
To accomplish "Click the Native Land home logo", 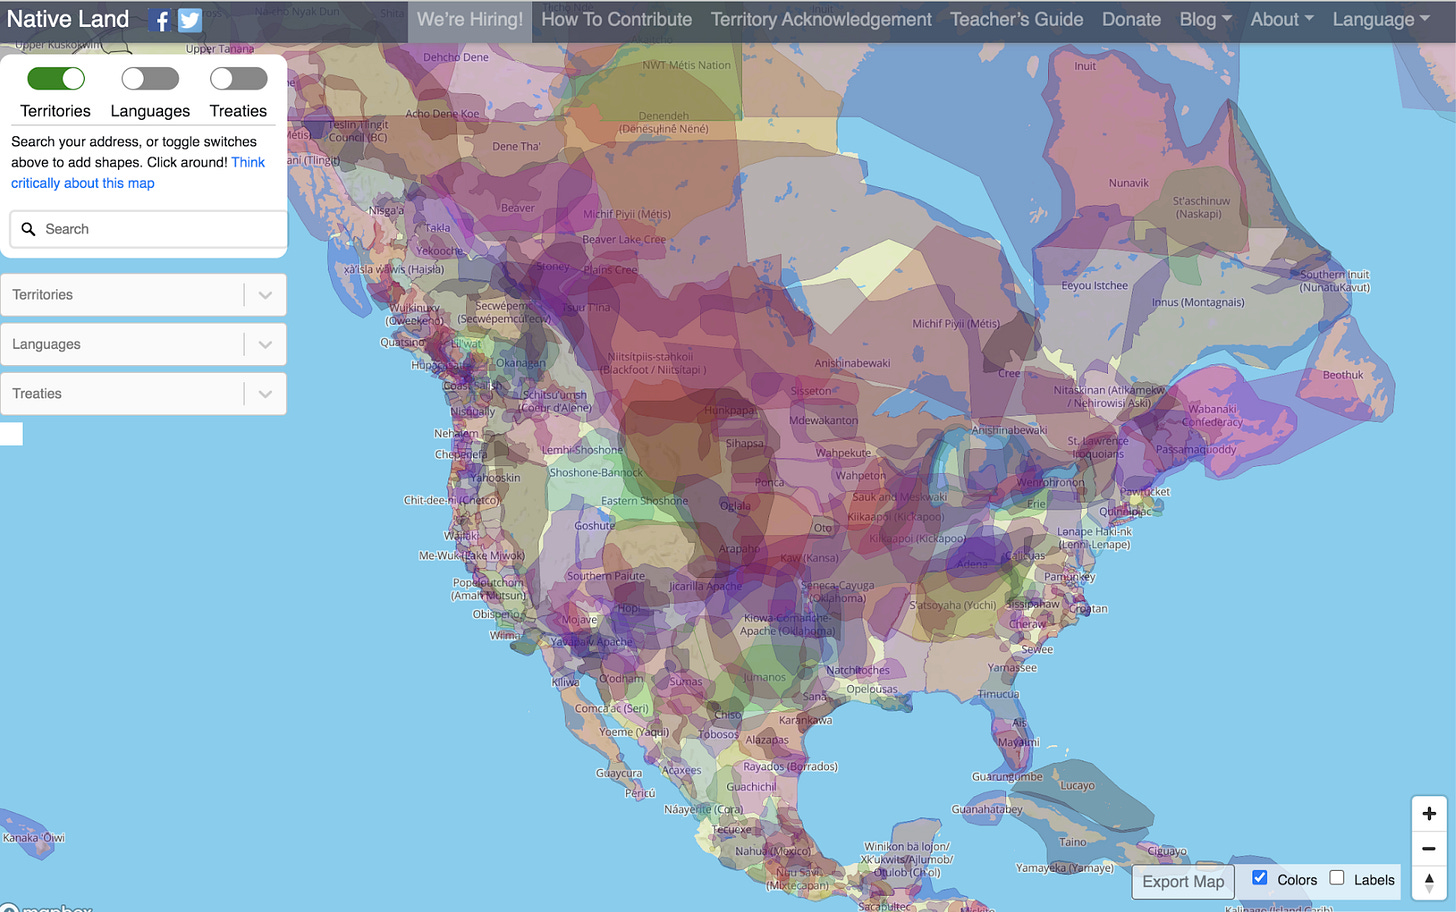I will 68,19.
